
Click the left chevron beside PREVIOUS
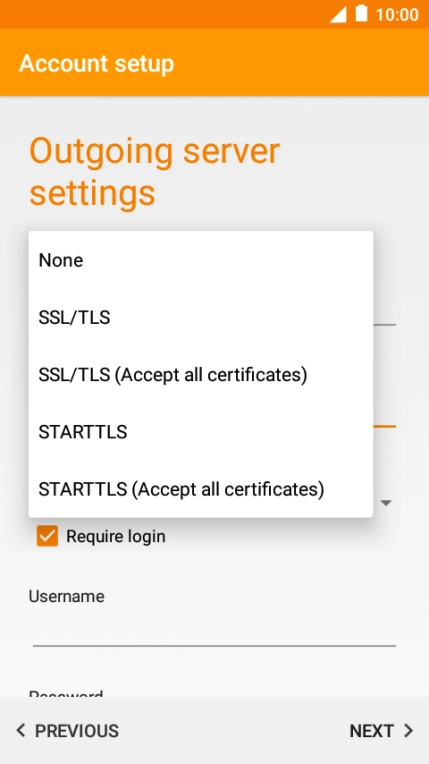(20, 730)
